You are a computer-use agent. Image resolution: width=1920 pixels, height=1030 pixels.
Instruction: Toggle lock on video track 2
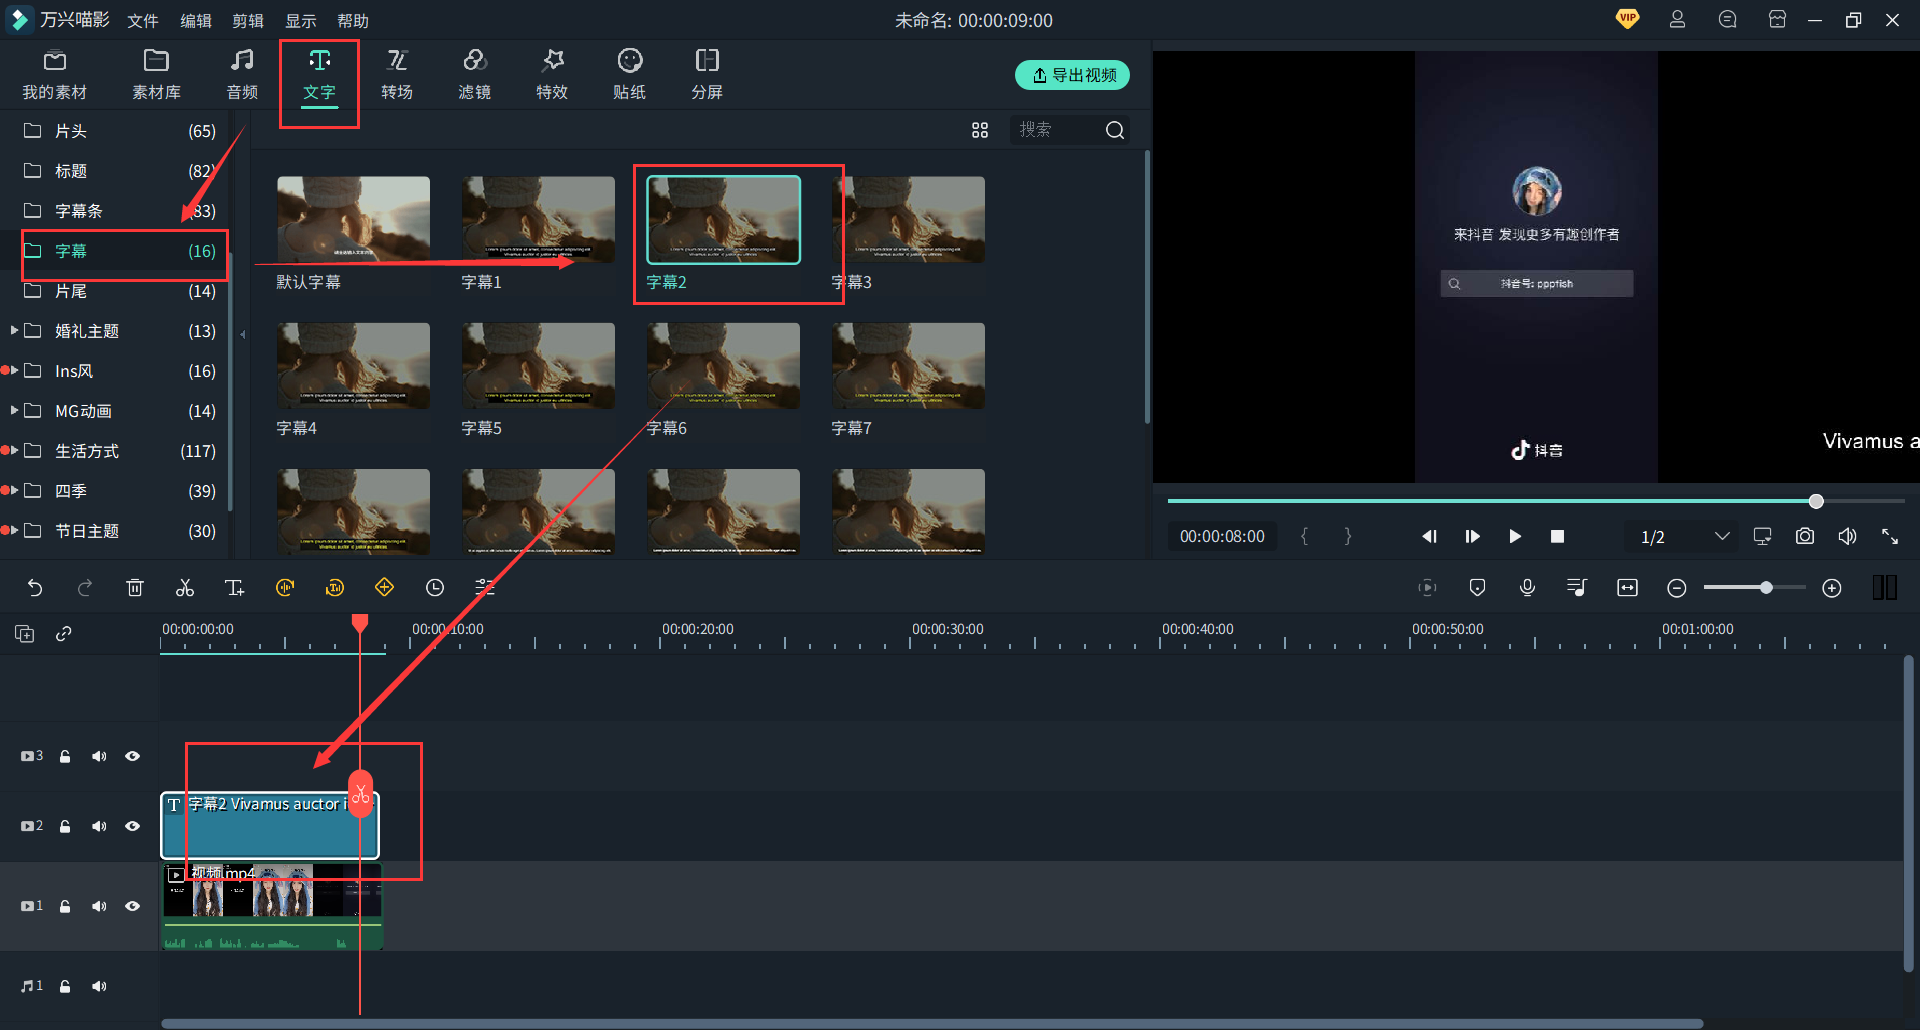pos(65,826)
